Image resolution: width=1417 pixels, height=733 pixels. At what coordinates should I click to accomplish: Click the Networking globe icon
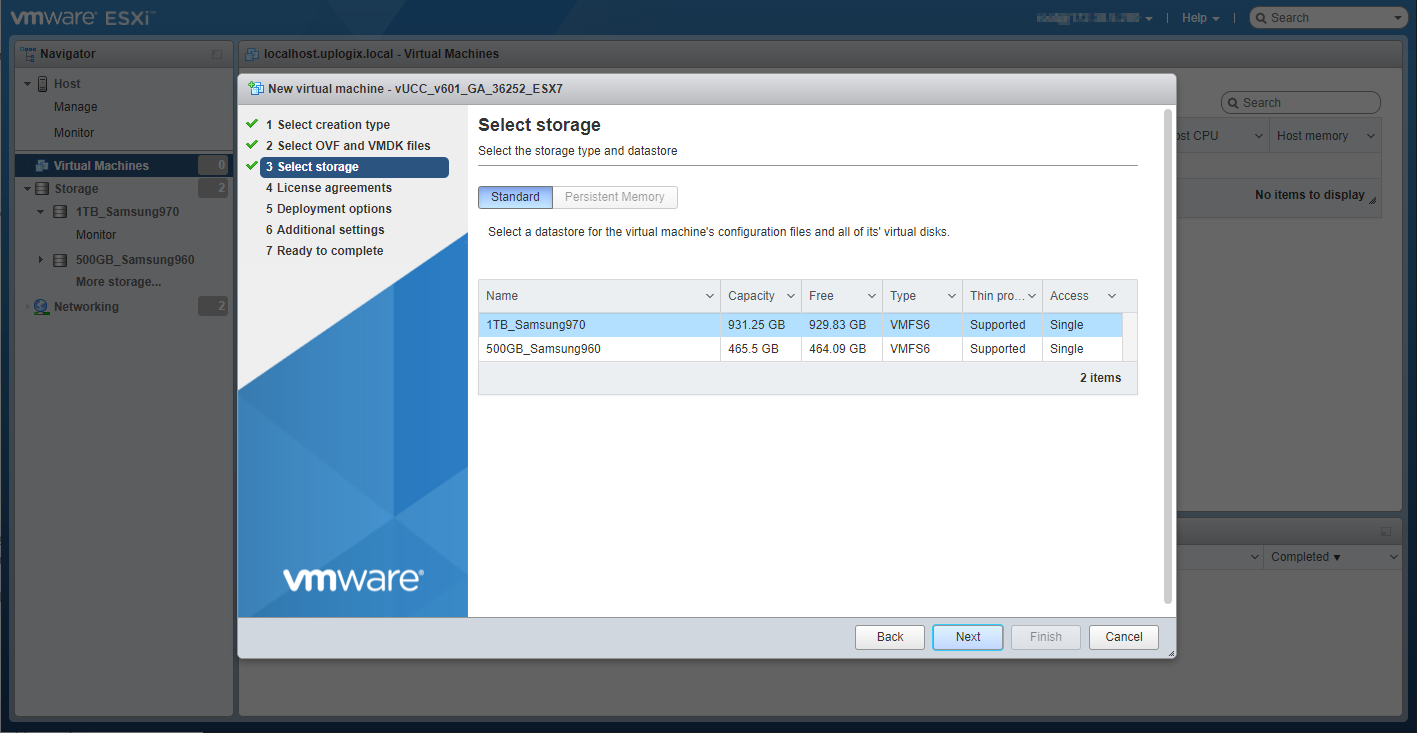41,307
